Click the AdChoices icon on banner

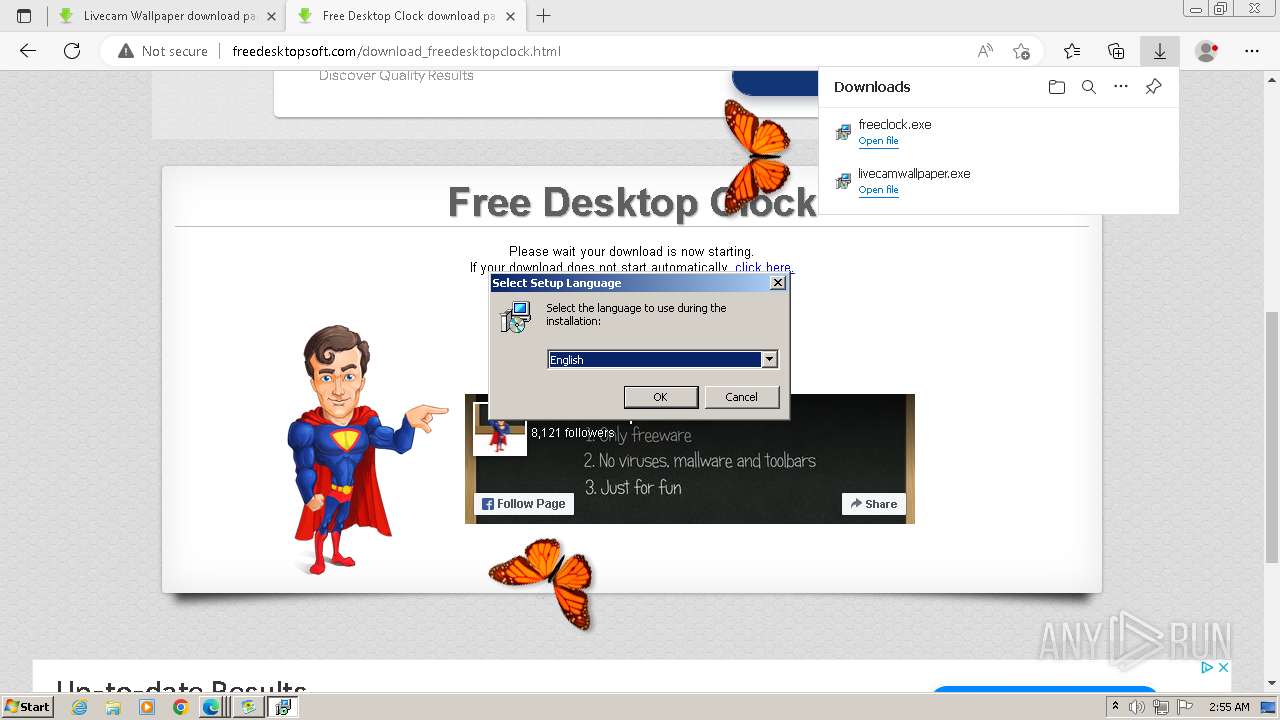pyautogui.click(x=1207, y=668)
